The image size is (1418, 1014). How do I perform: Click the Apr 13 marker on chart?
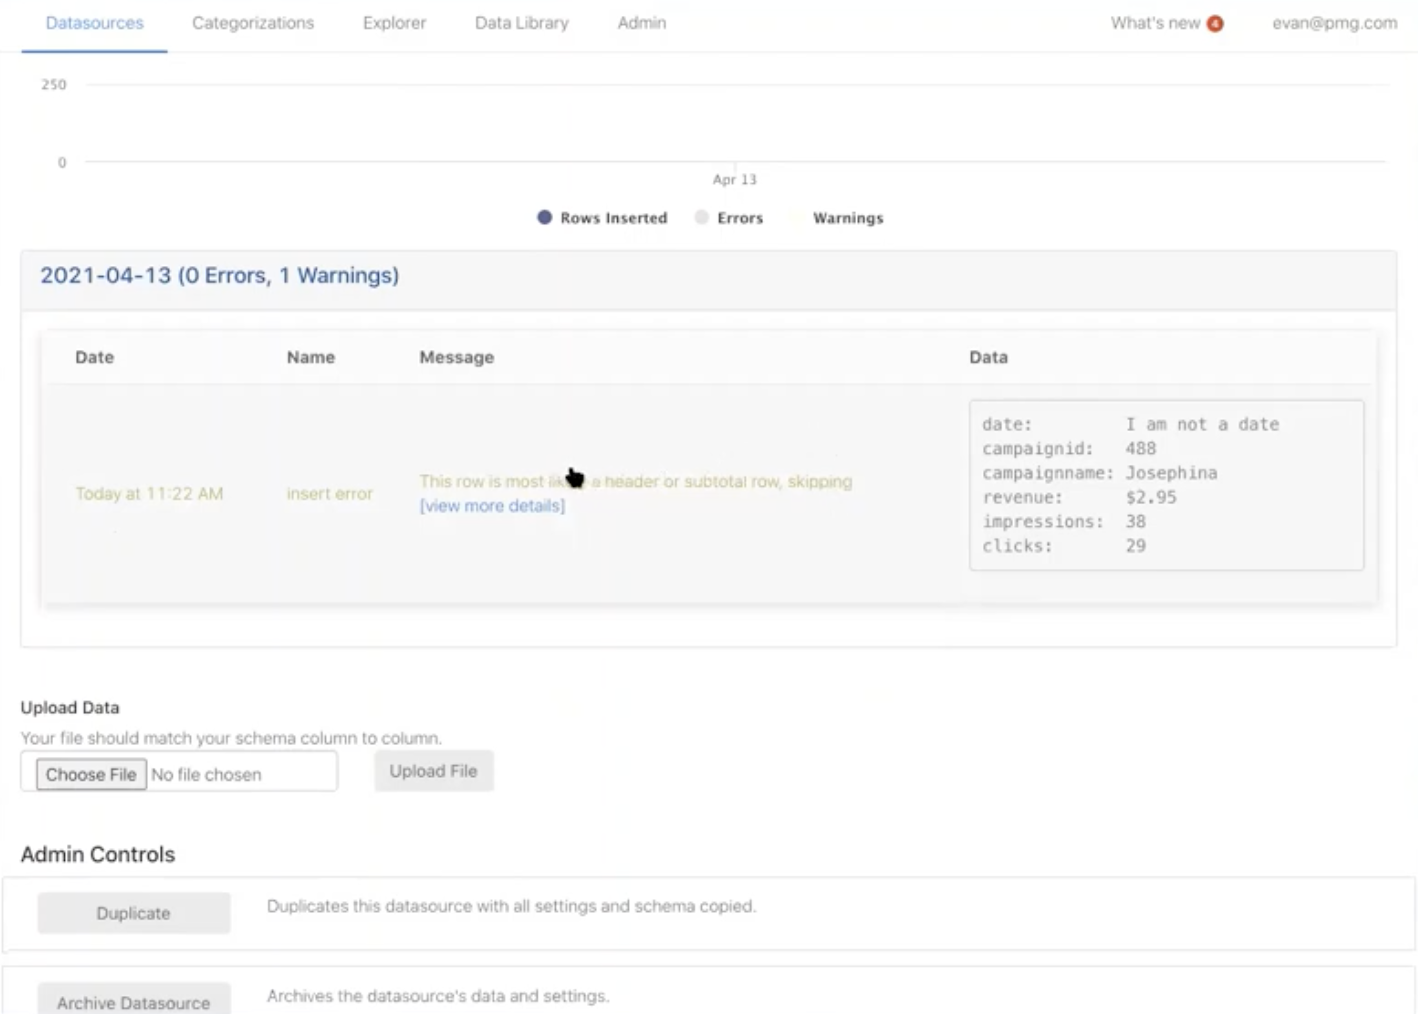point(734,179)
